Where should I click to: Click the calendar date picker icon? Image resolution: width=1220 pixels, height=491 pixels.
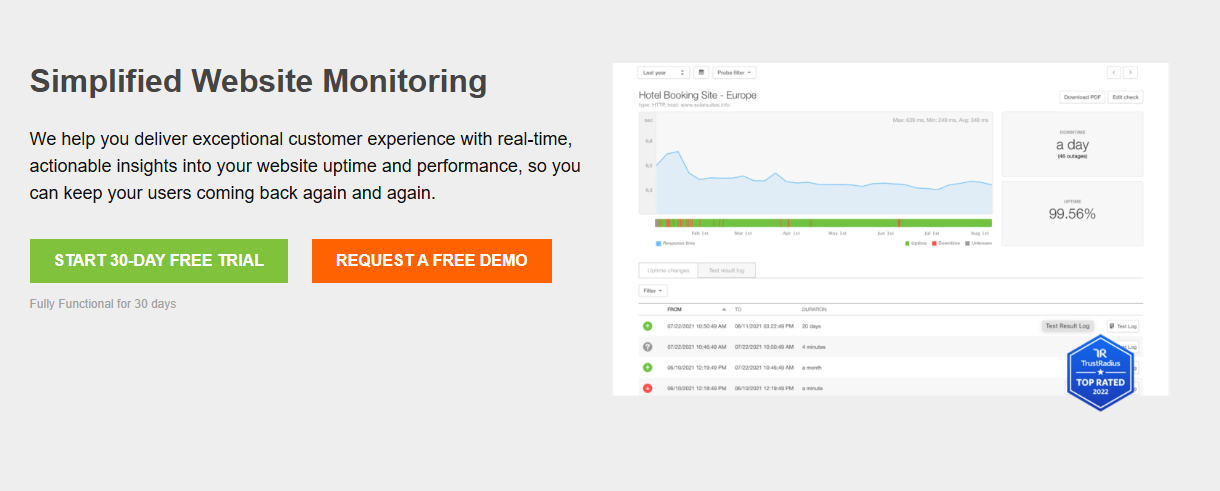point(701,73)
